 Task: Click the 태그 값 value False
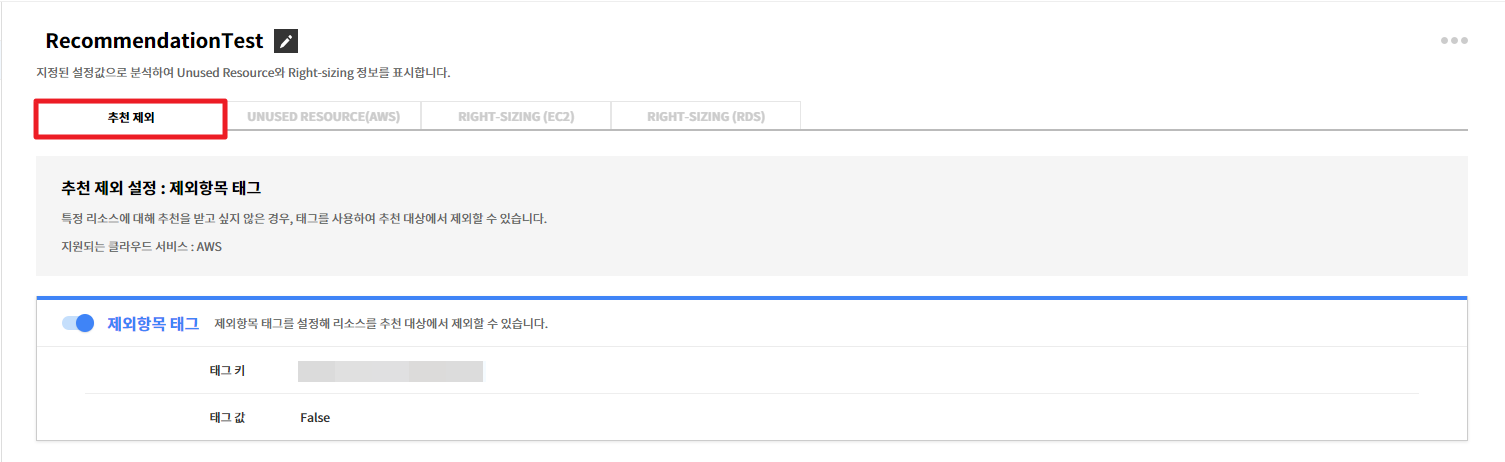315,418
